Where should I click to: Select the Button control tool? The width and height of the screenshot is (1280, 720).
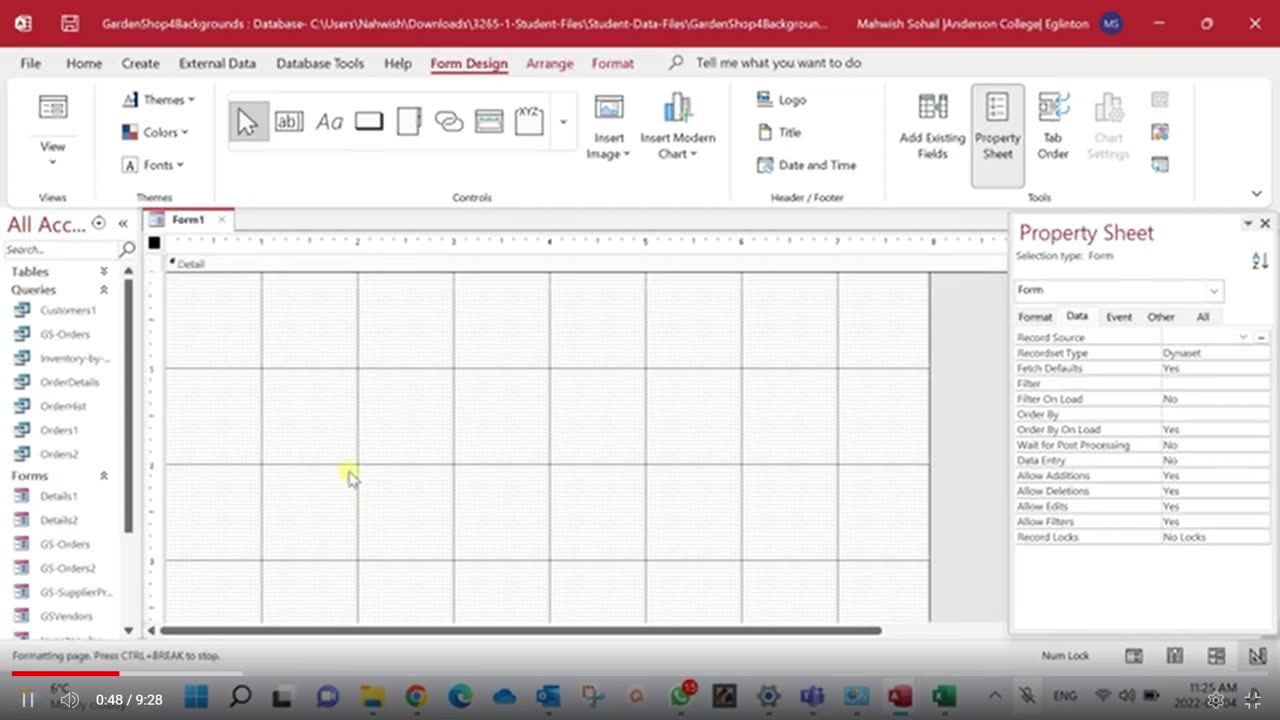click(369, 122)
